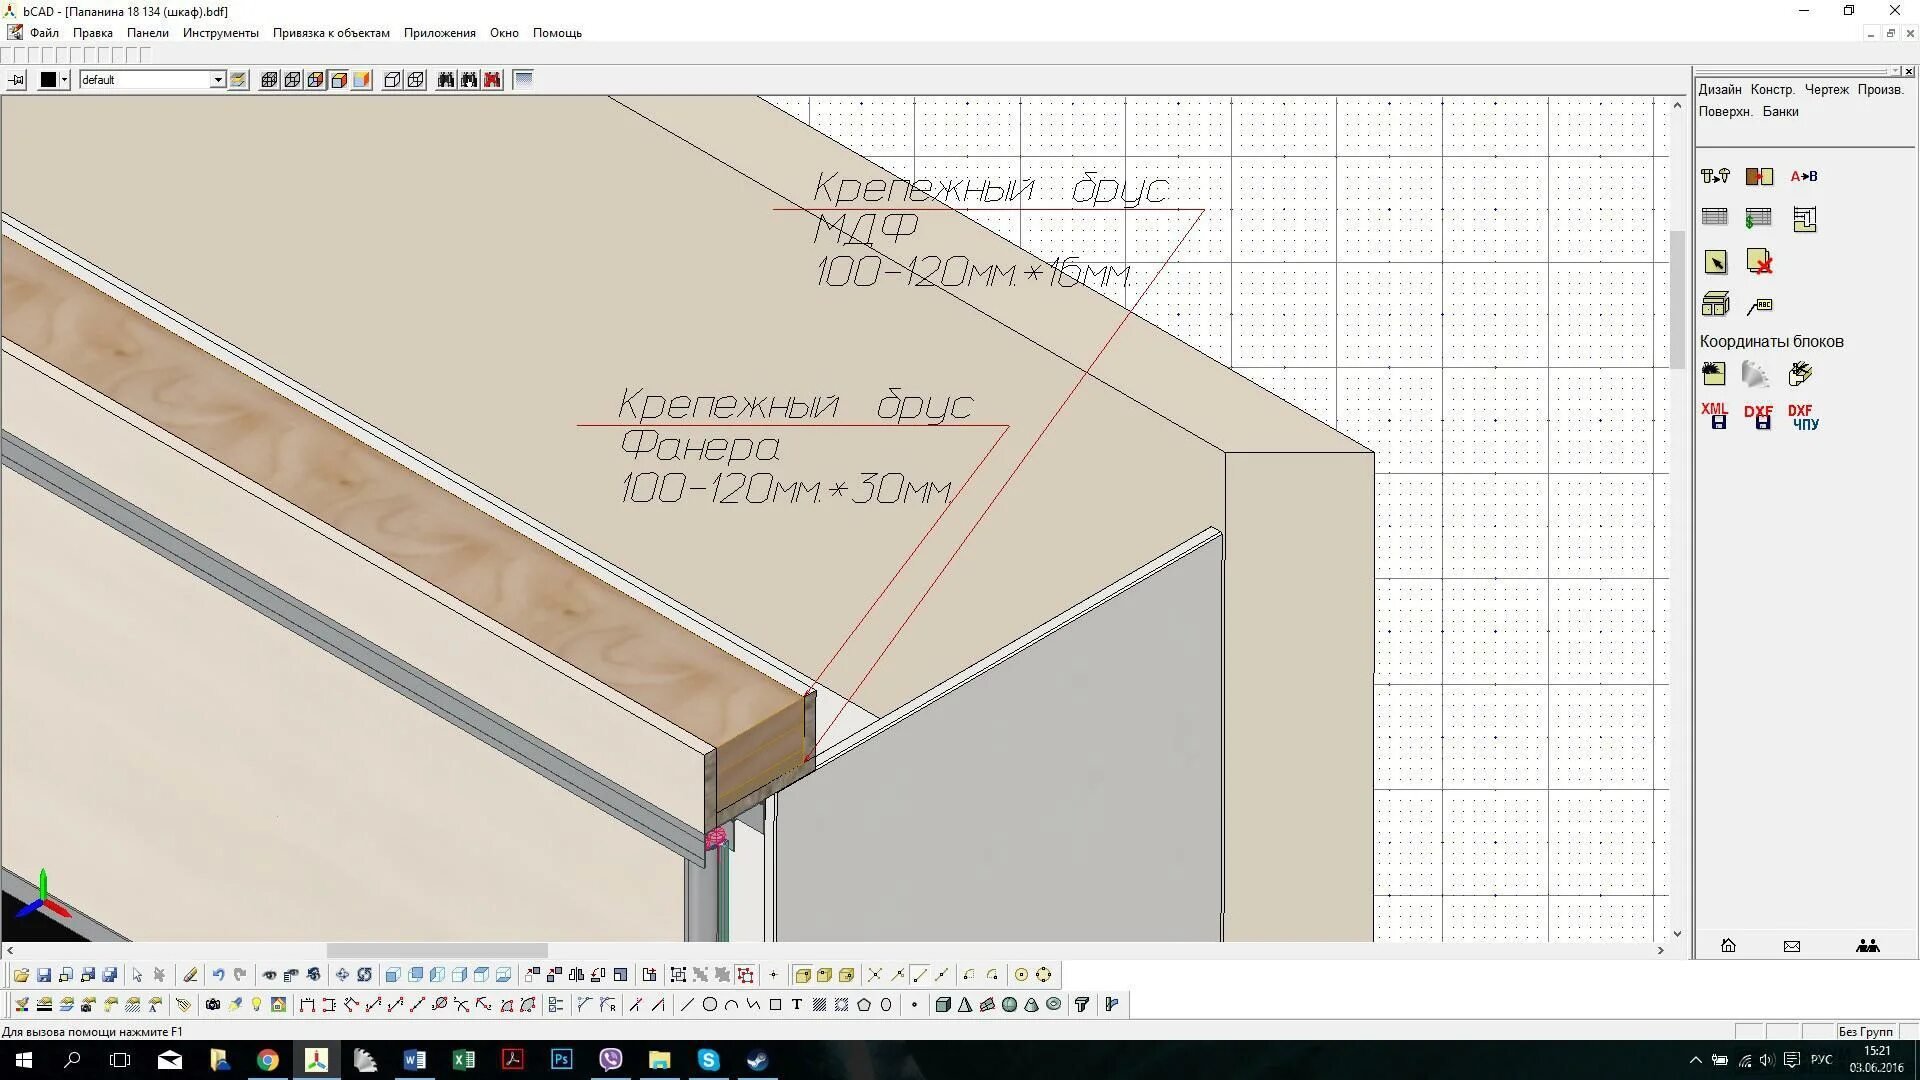This screenshot has height=1080, width=1920.
Task: Click the home icon in side panel
Action: pyautogui.click(x=1728, y=945)
